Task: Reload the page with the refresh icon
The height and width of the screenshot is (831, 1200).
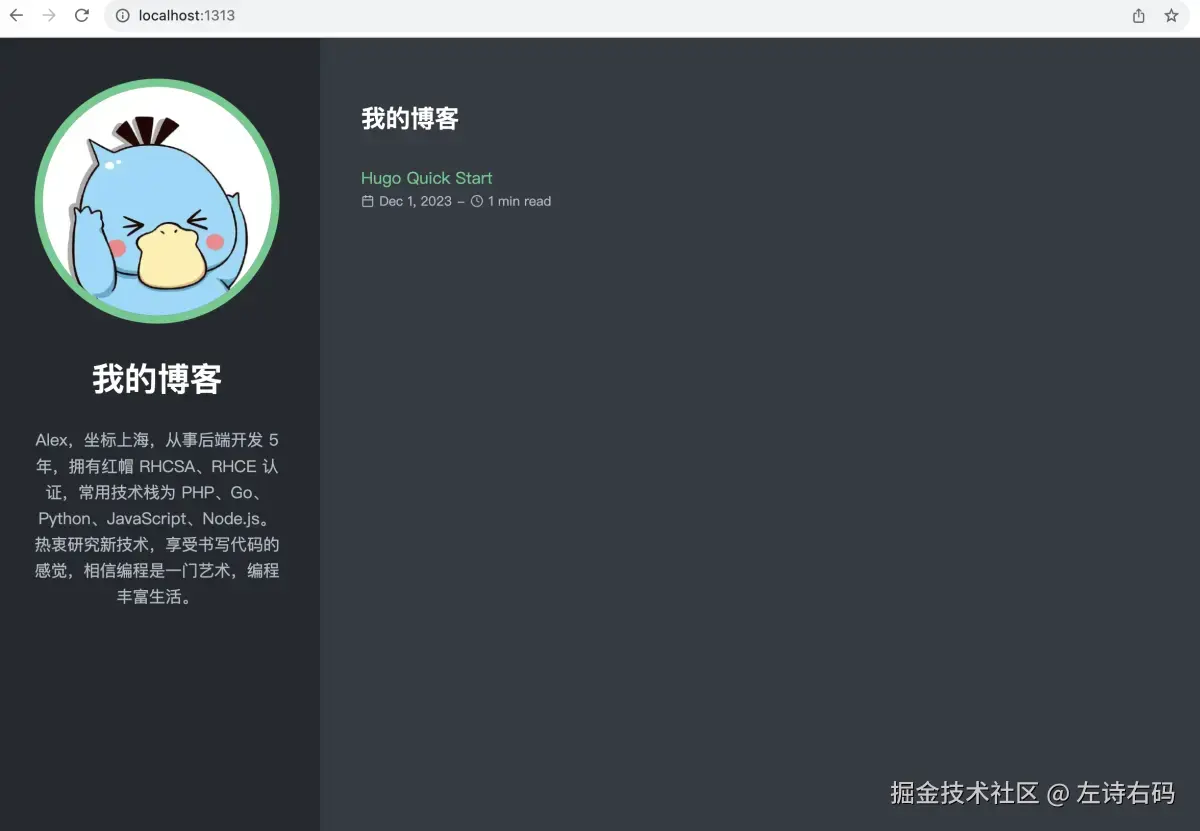Action: (x=83, y=16)
